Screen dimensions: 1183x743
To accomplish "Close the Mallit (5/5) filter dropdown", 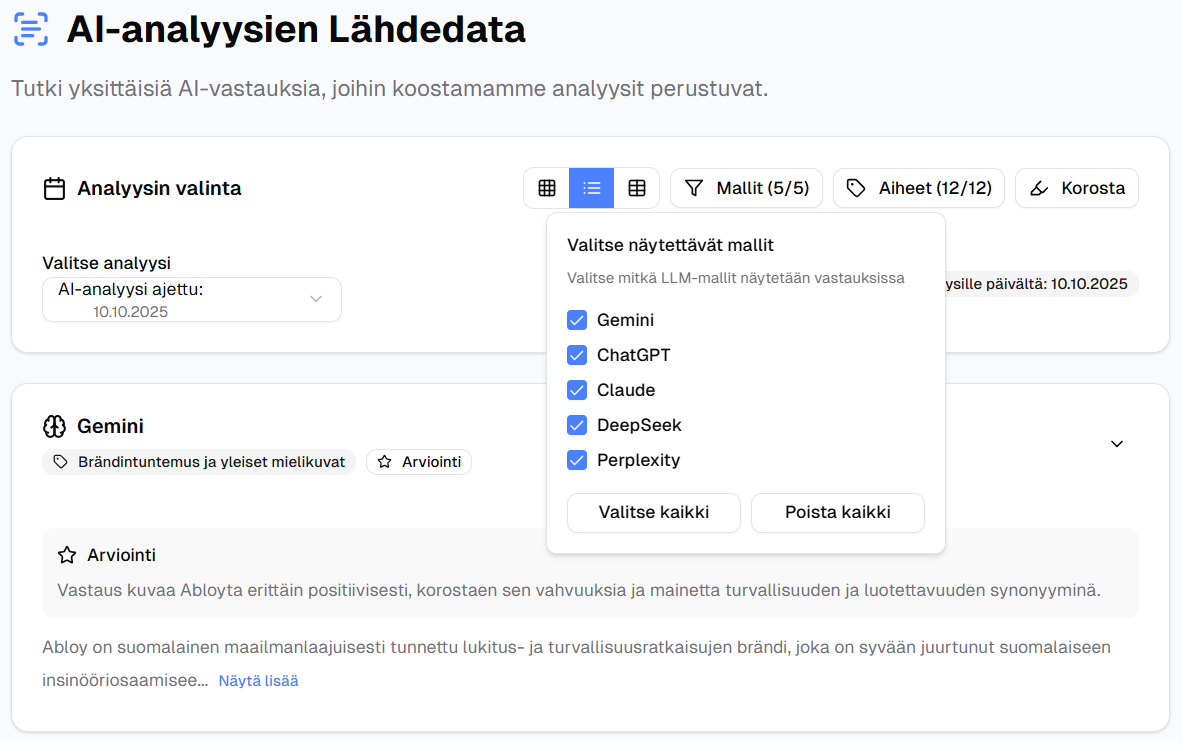I will (746, 188).
